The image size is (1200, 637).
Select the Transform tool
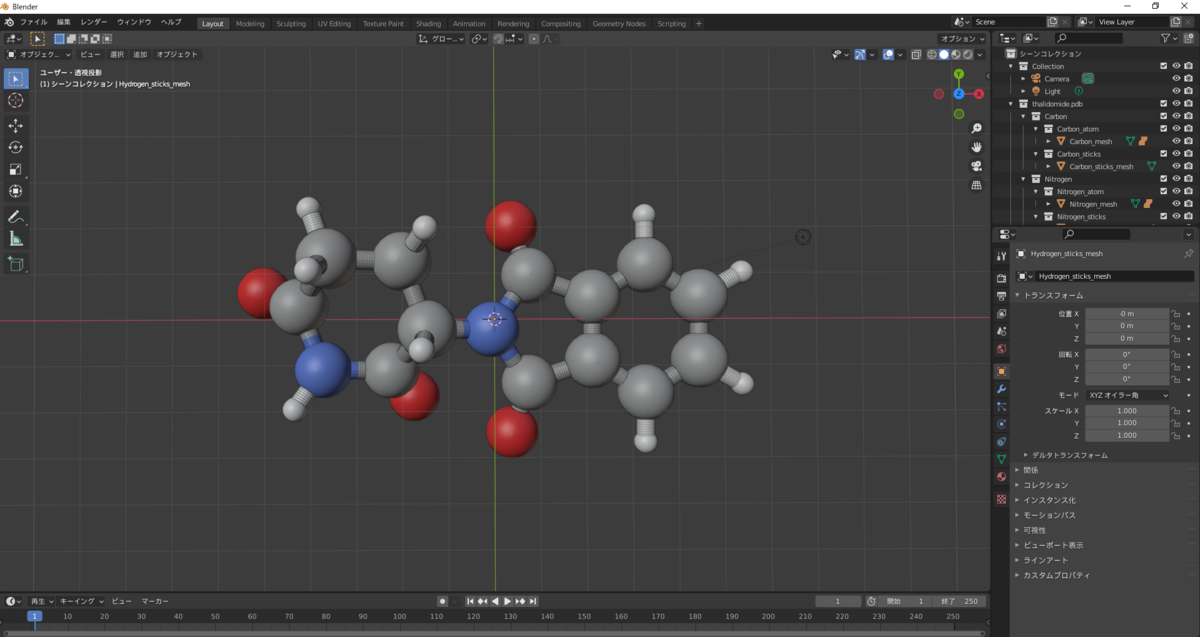point(16,191)
